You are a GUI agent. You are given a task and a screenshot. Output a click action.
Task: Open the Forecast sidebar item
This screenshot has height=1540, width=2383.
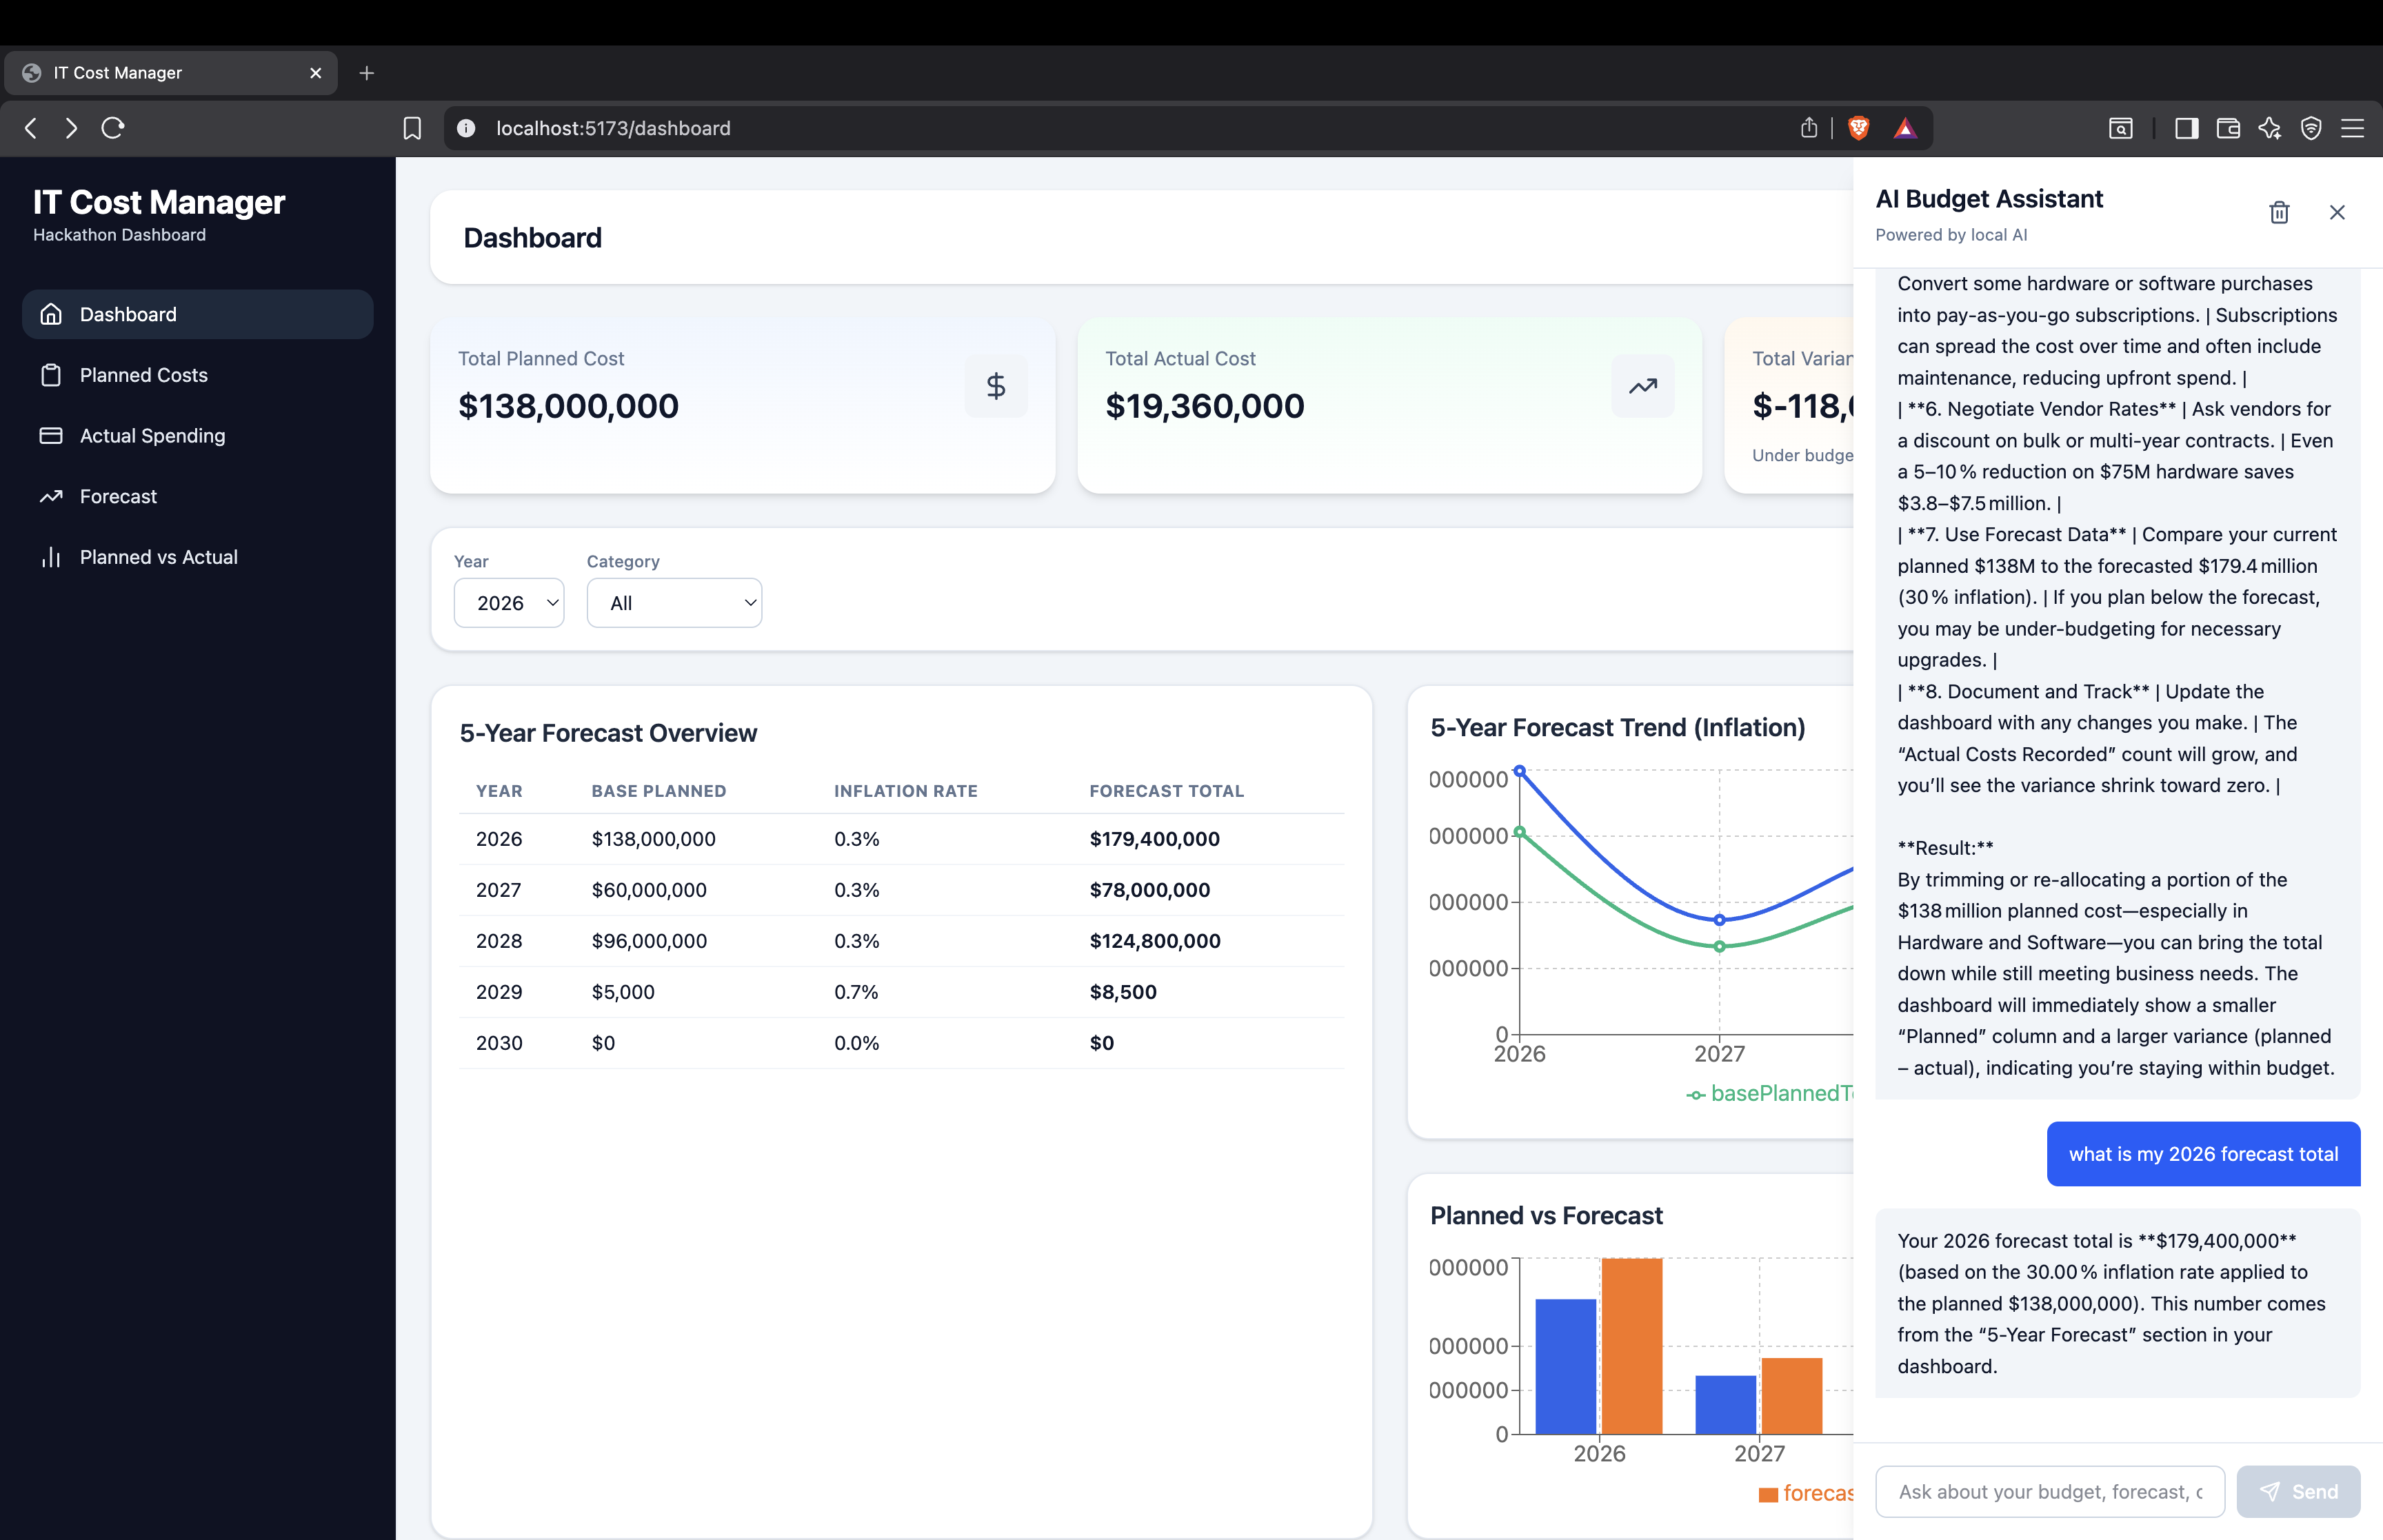click(x=118, y=497)
